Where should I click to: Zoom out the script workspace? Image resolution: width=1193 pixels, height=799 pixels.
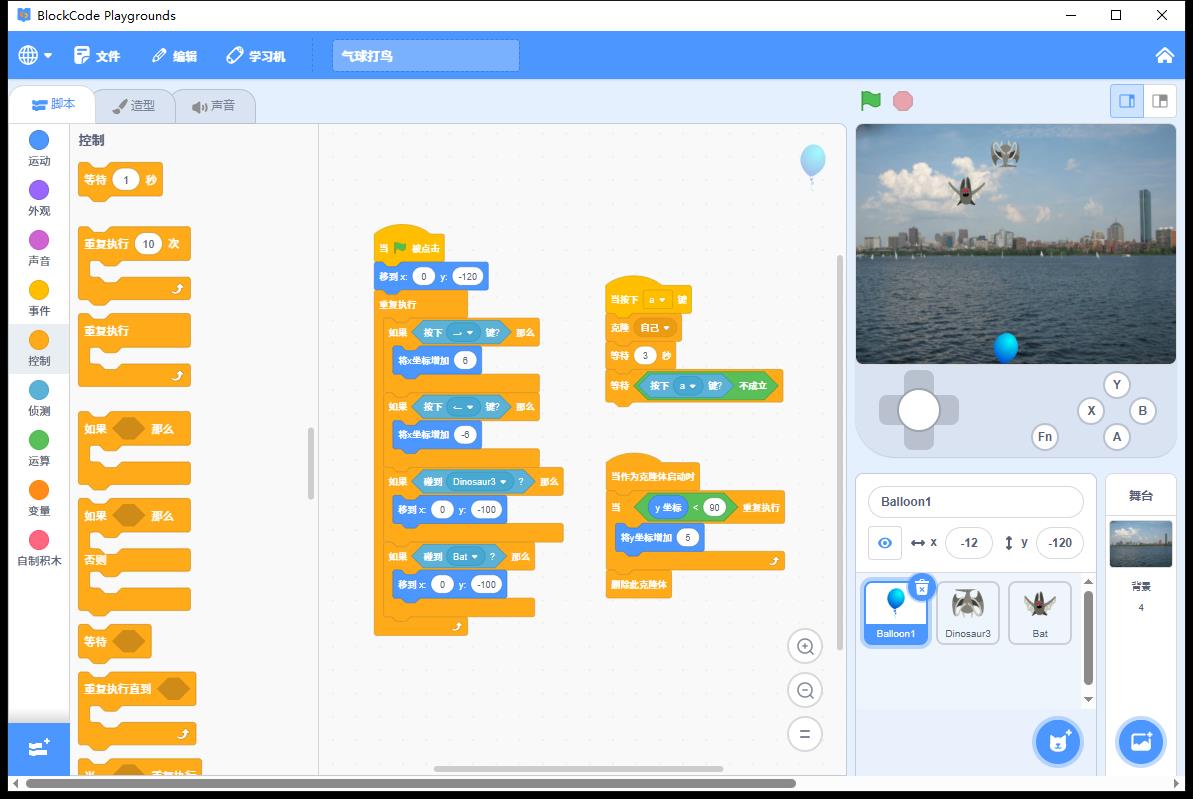[805, 690]
